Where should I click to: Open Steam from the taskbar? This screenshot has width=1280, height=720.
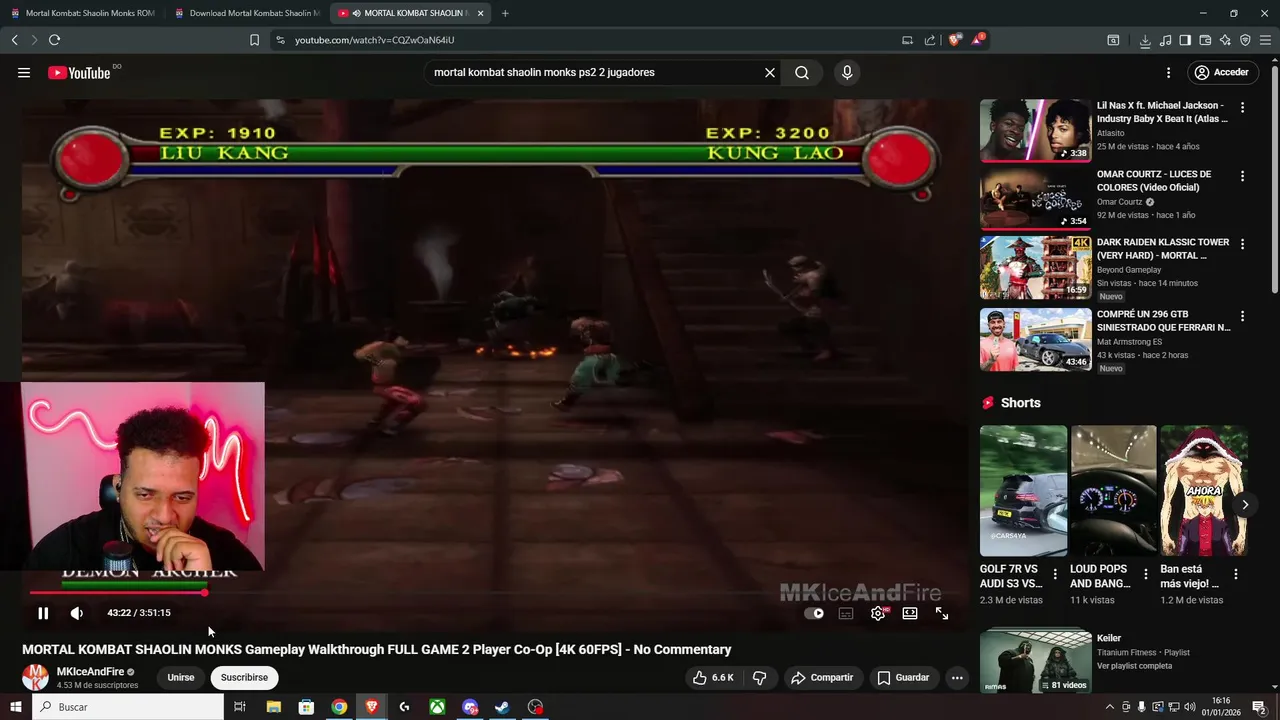[x=503, y=707]
